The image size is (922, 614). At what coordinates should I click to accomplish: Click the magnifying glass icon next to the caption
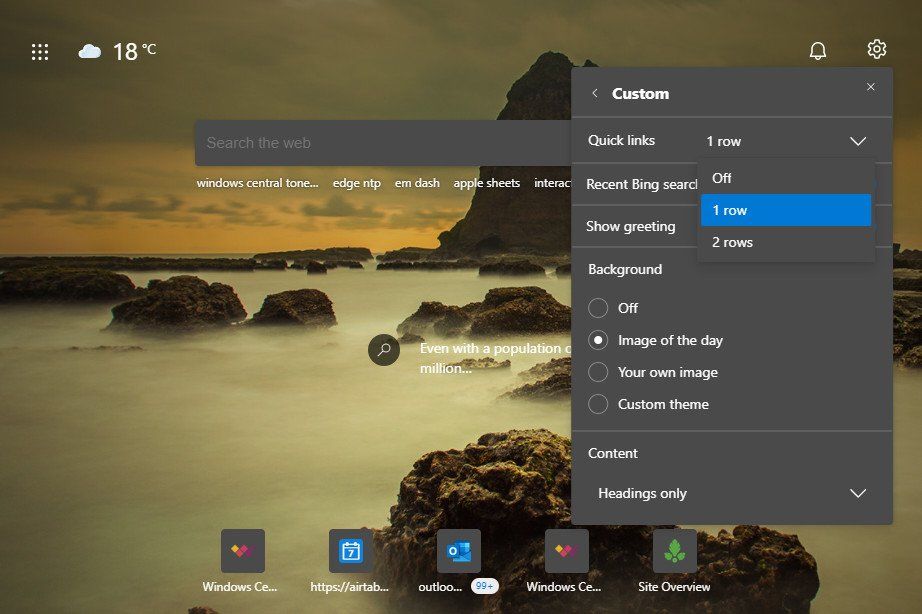(384, 349)
